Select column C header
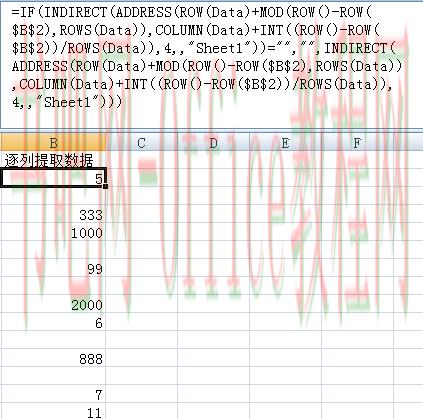The height and width of the screenshot is (419, 423). (141, 143)
